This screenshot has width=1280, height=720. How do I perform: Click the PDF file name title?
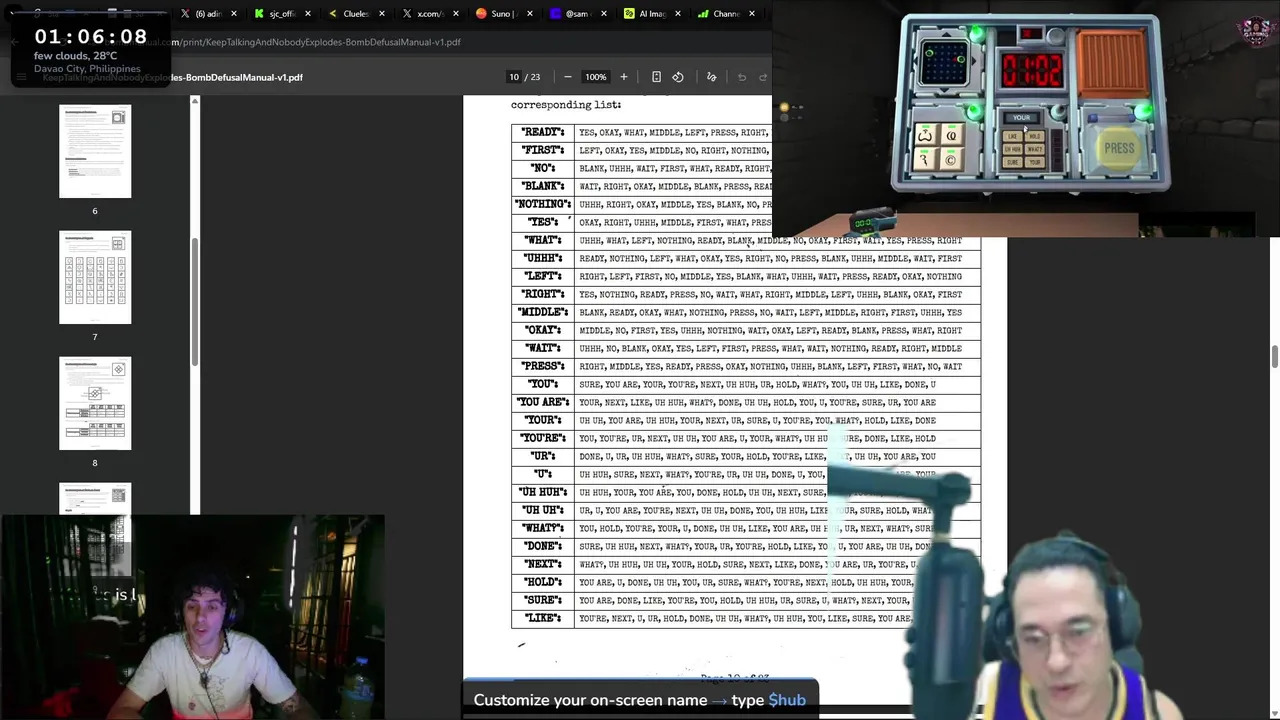(x=172, y=77)
